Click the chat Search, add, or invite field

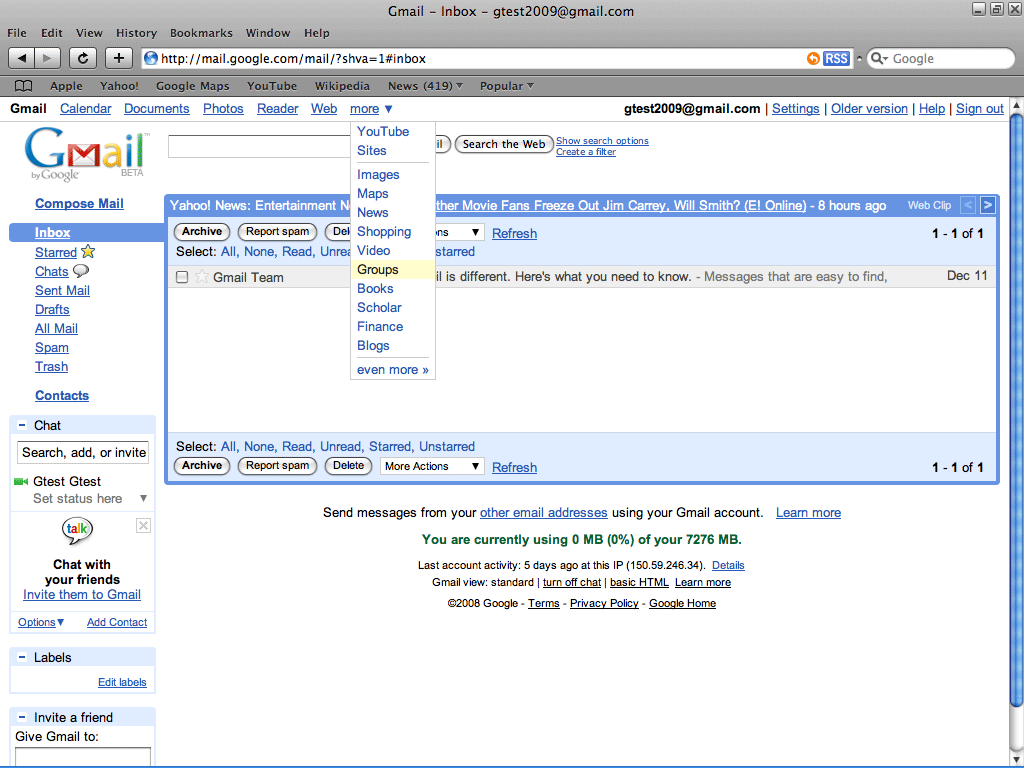tap(83, 453)
